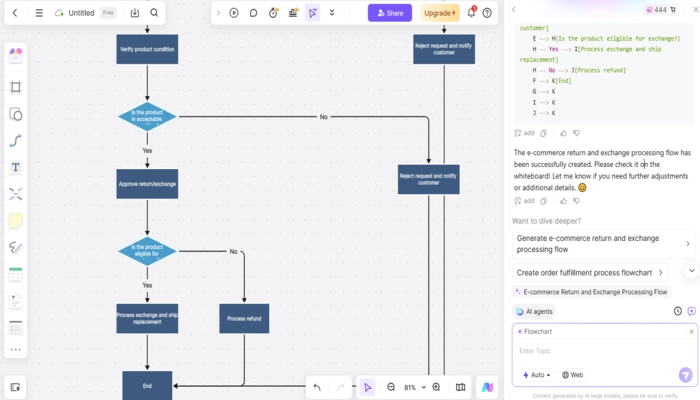The height and width of the screenshot is (400, 700).
Task: Open the timer tool
Action: click(273, 13)
